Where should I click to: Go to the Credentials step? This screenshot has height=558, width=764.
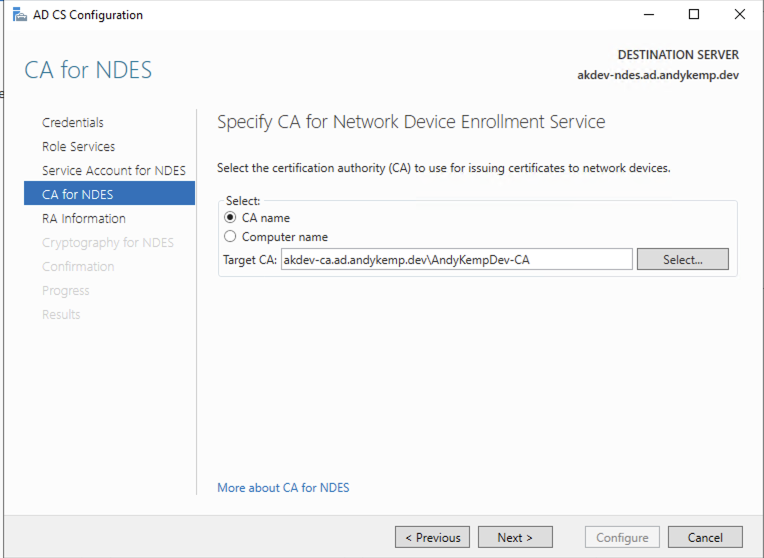click(x=73, y=122)
